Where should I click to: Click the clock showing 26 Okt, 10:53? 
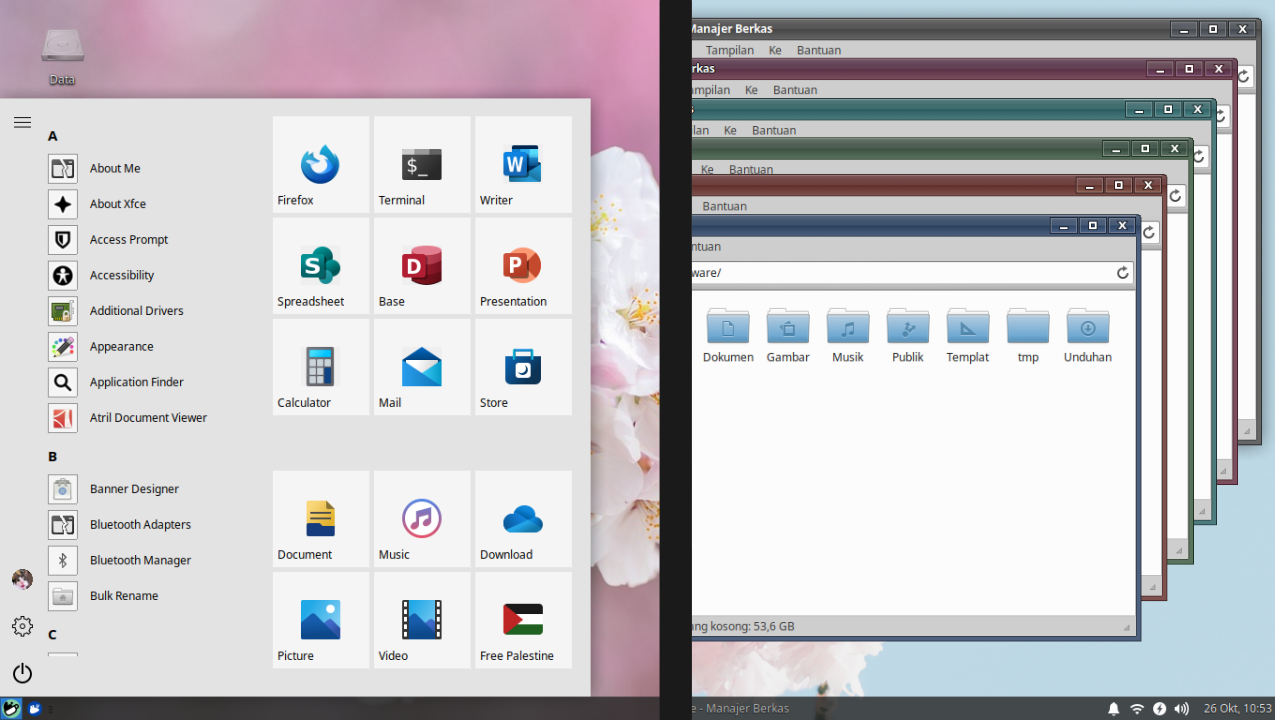coord(1238,708)
